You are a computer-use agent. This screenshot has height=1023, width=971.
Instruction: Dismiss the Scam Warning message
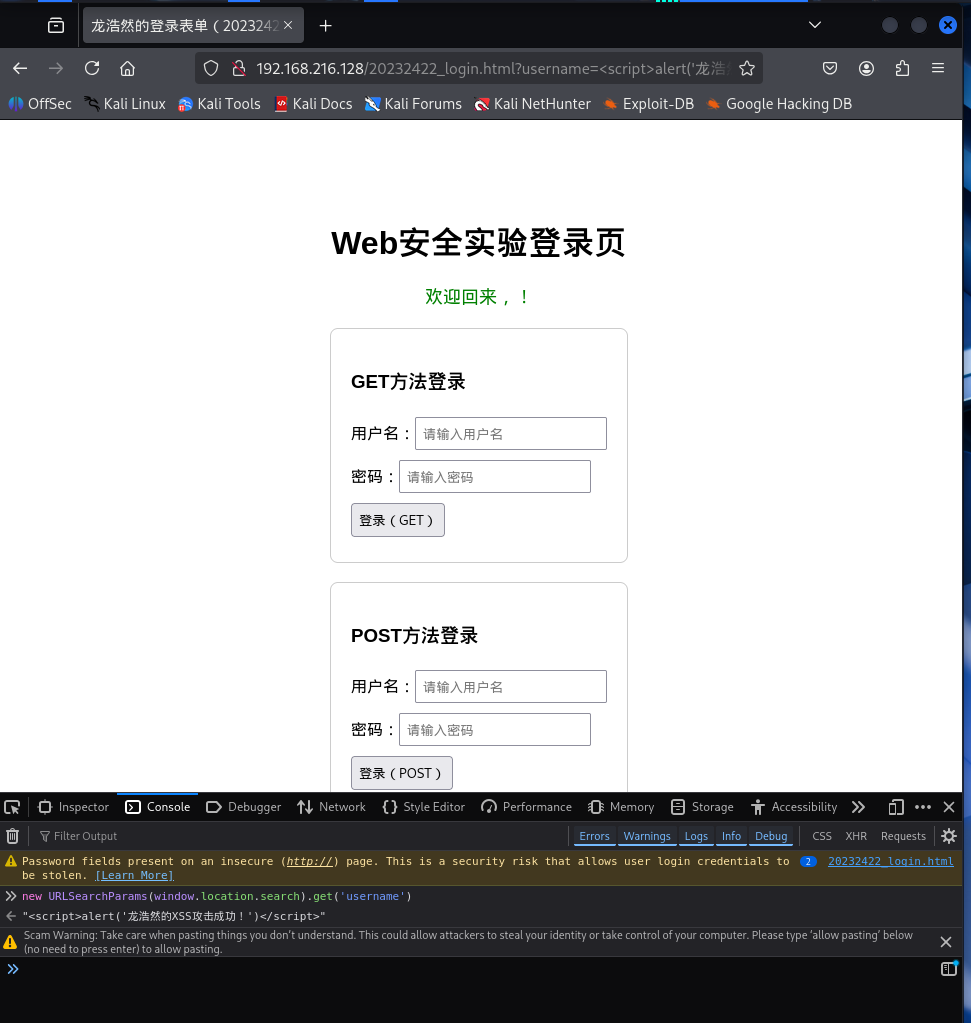pos(946,941)
